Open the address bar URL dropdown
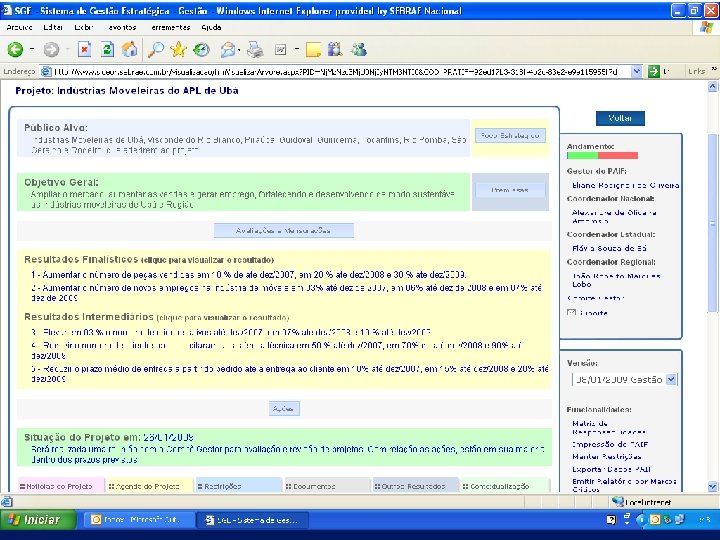The image size is (720, 540). [x=636, y=71]
